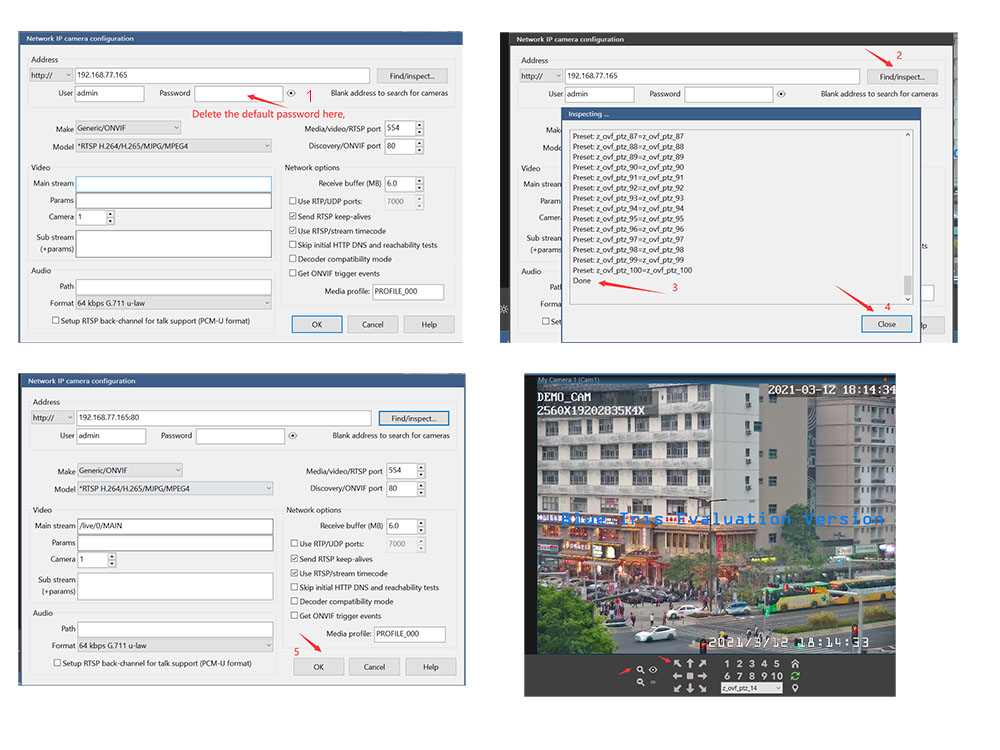Open http:// protocol dropdown in /live/0/MAIN dialog
Image resolution: width=1000 pixels, height=750 pixels.
(53, 418)
